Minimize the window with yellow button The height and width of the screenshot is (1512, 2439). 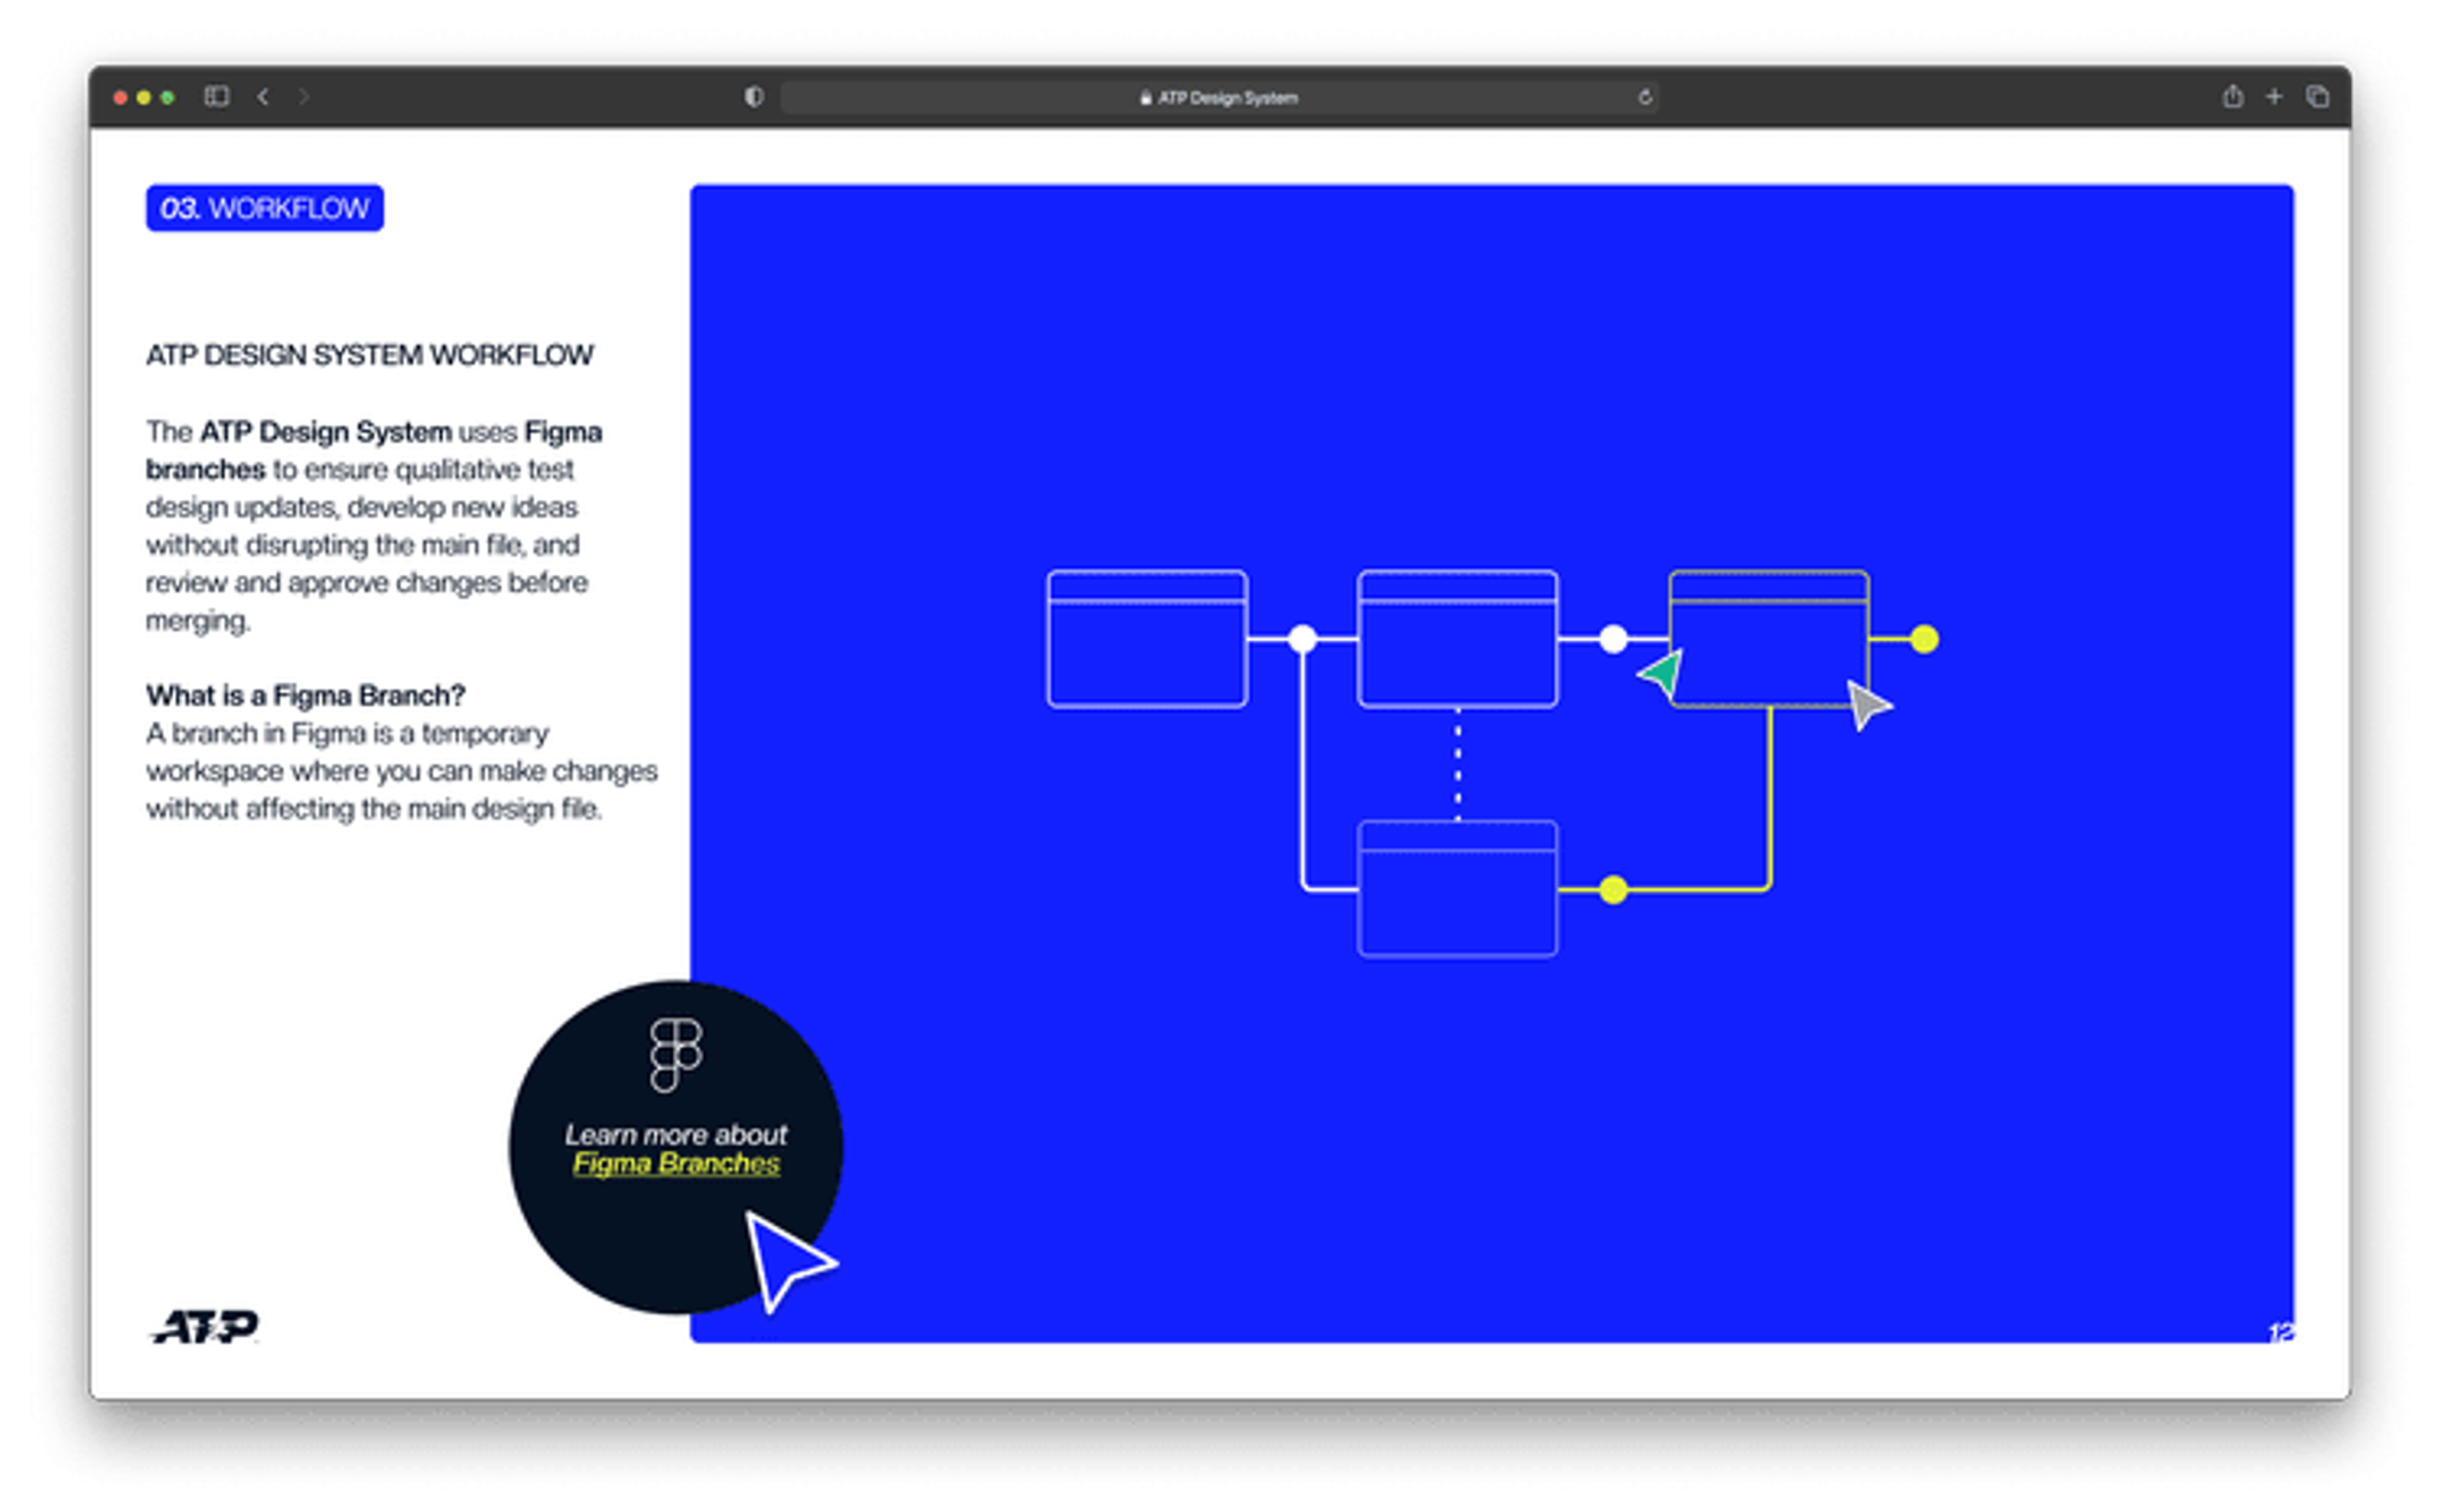point(144,97)
